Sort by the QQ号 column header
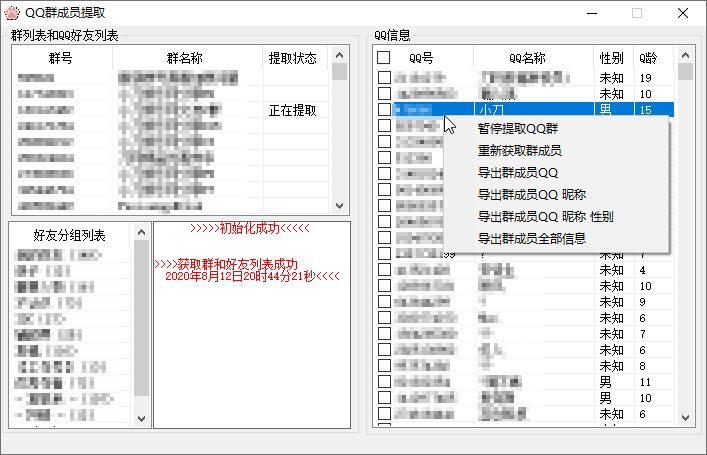 (421, 58)
